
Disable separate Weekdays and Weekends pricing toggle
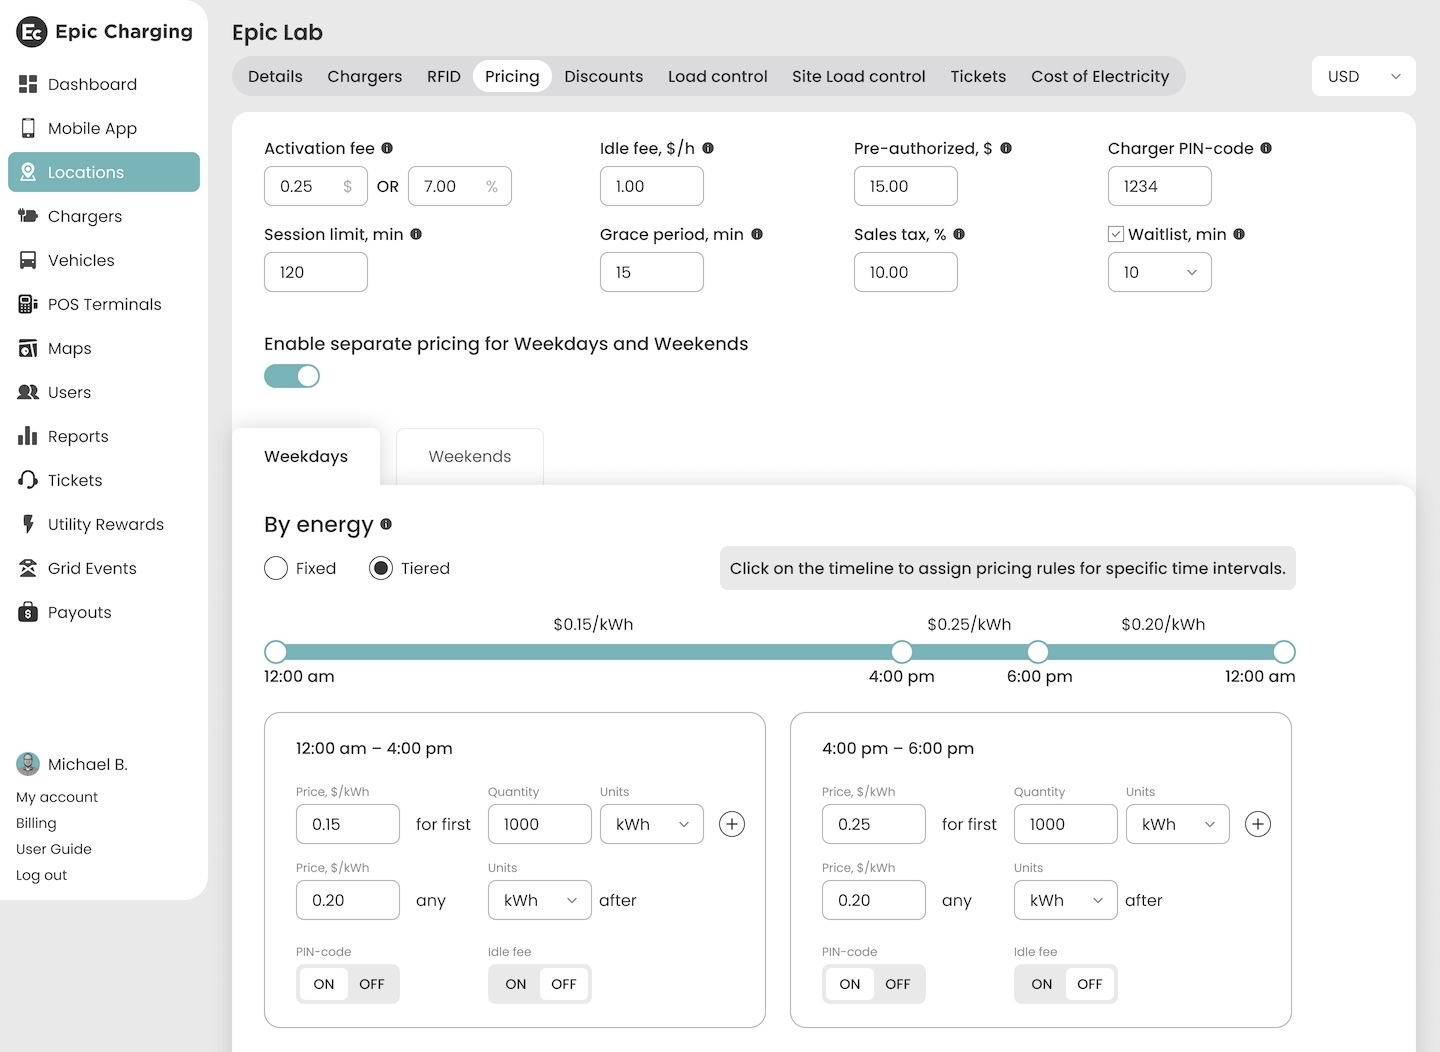(x=292, y=376)
